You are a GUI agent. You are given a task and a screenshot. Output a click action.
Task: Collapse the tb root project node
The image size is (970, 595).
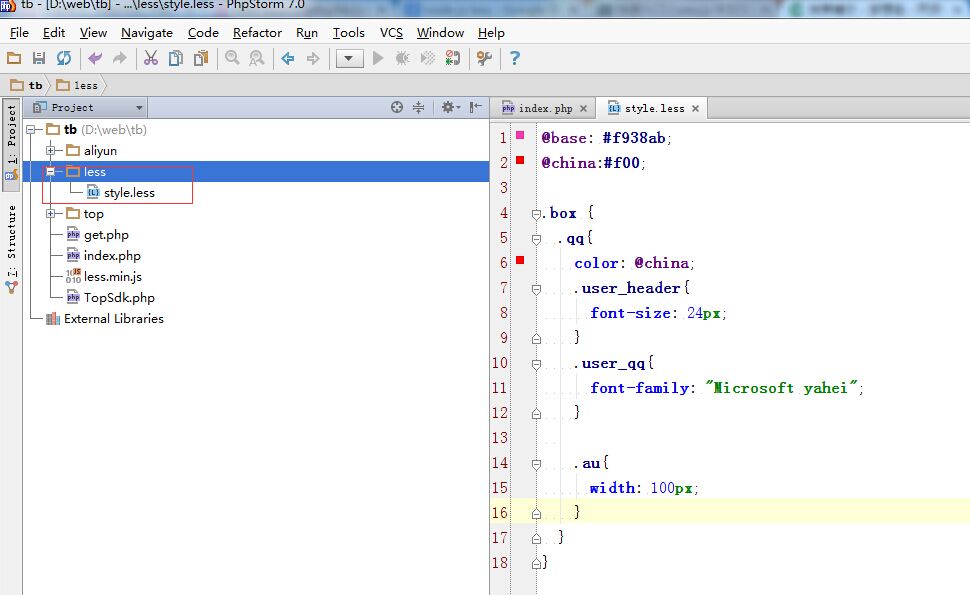coord(30,129)
